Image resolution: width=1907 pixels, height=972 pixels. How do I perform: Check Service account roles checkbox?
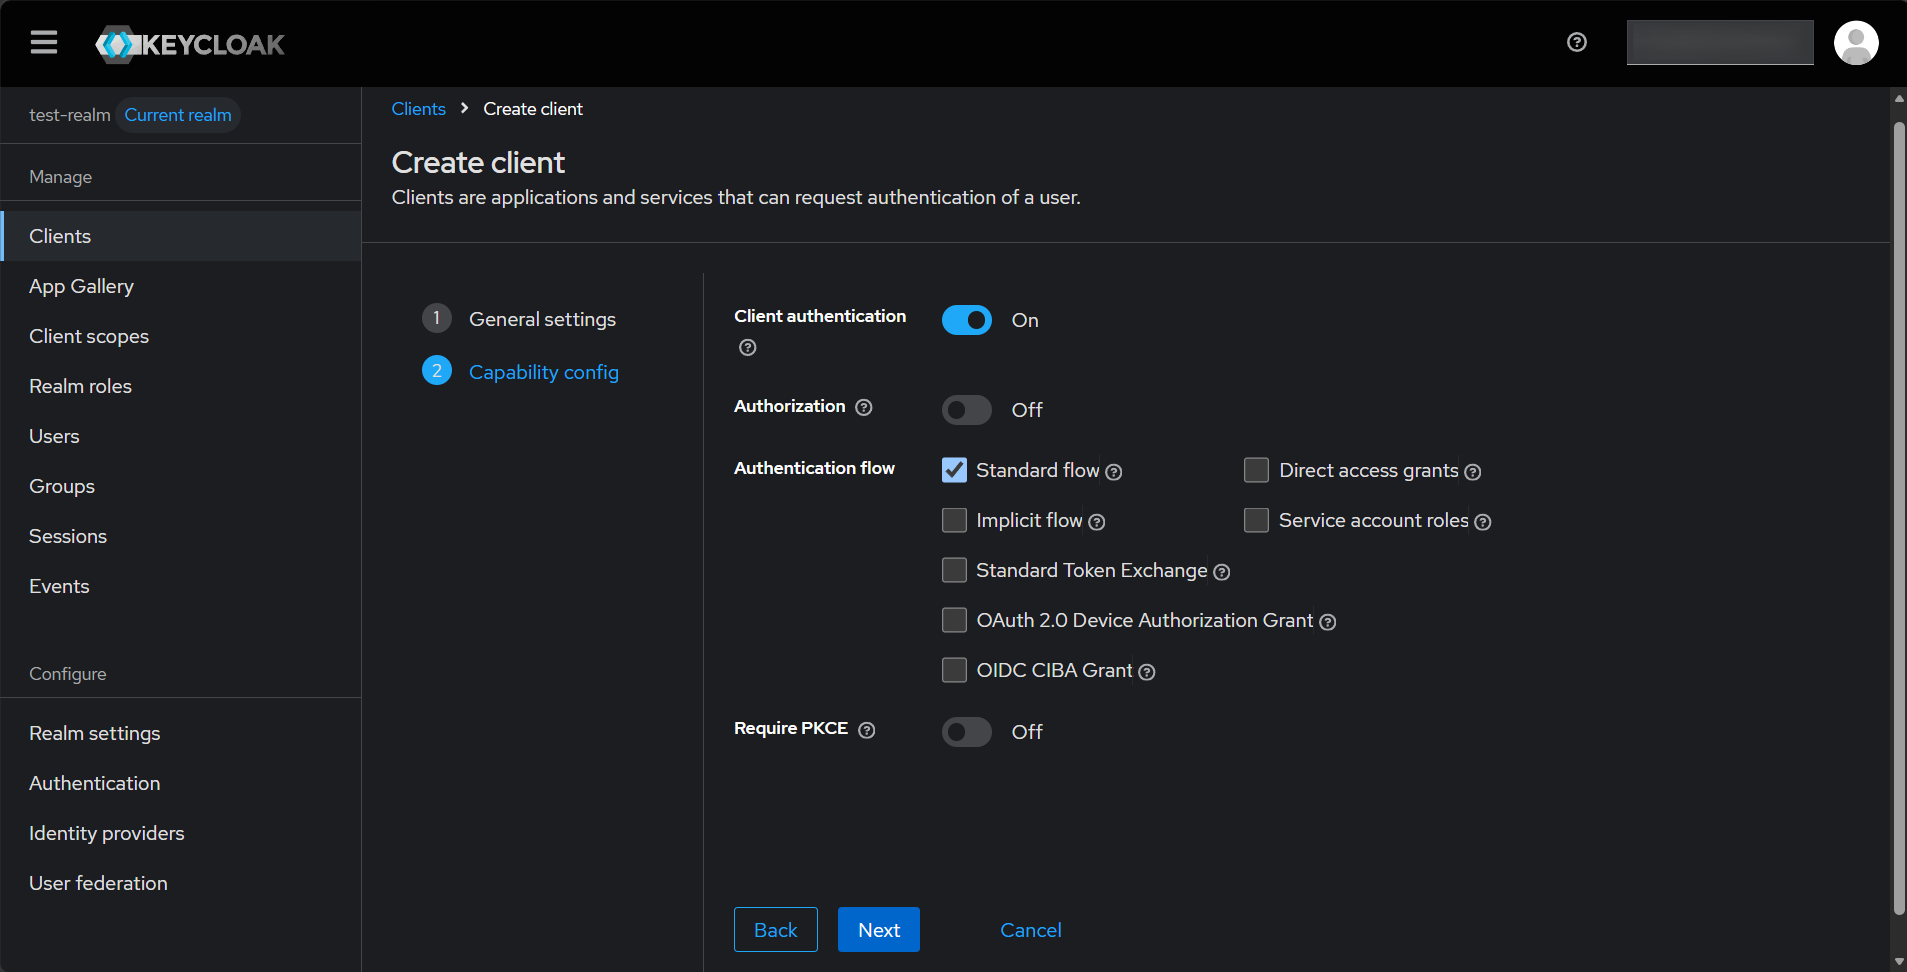pyautogui.click(x=1257, y=520)
